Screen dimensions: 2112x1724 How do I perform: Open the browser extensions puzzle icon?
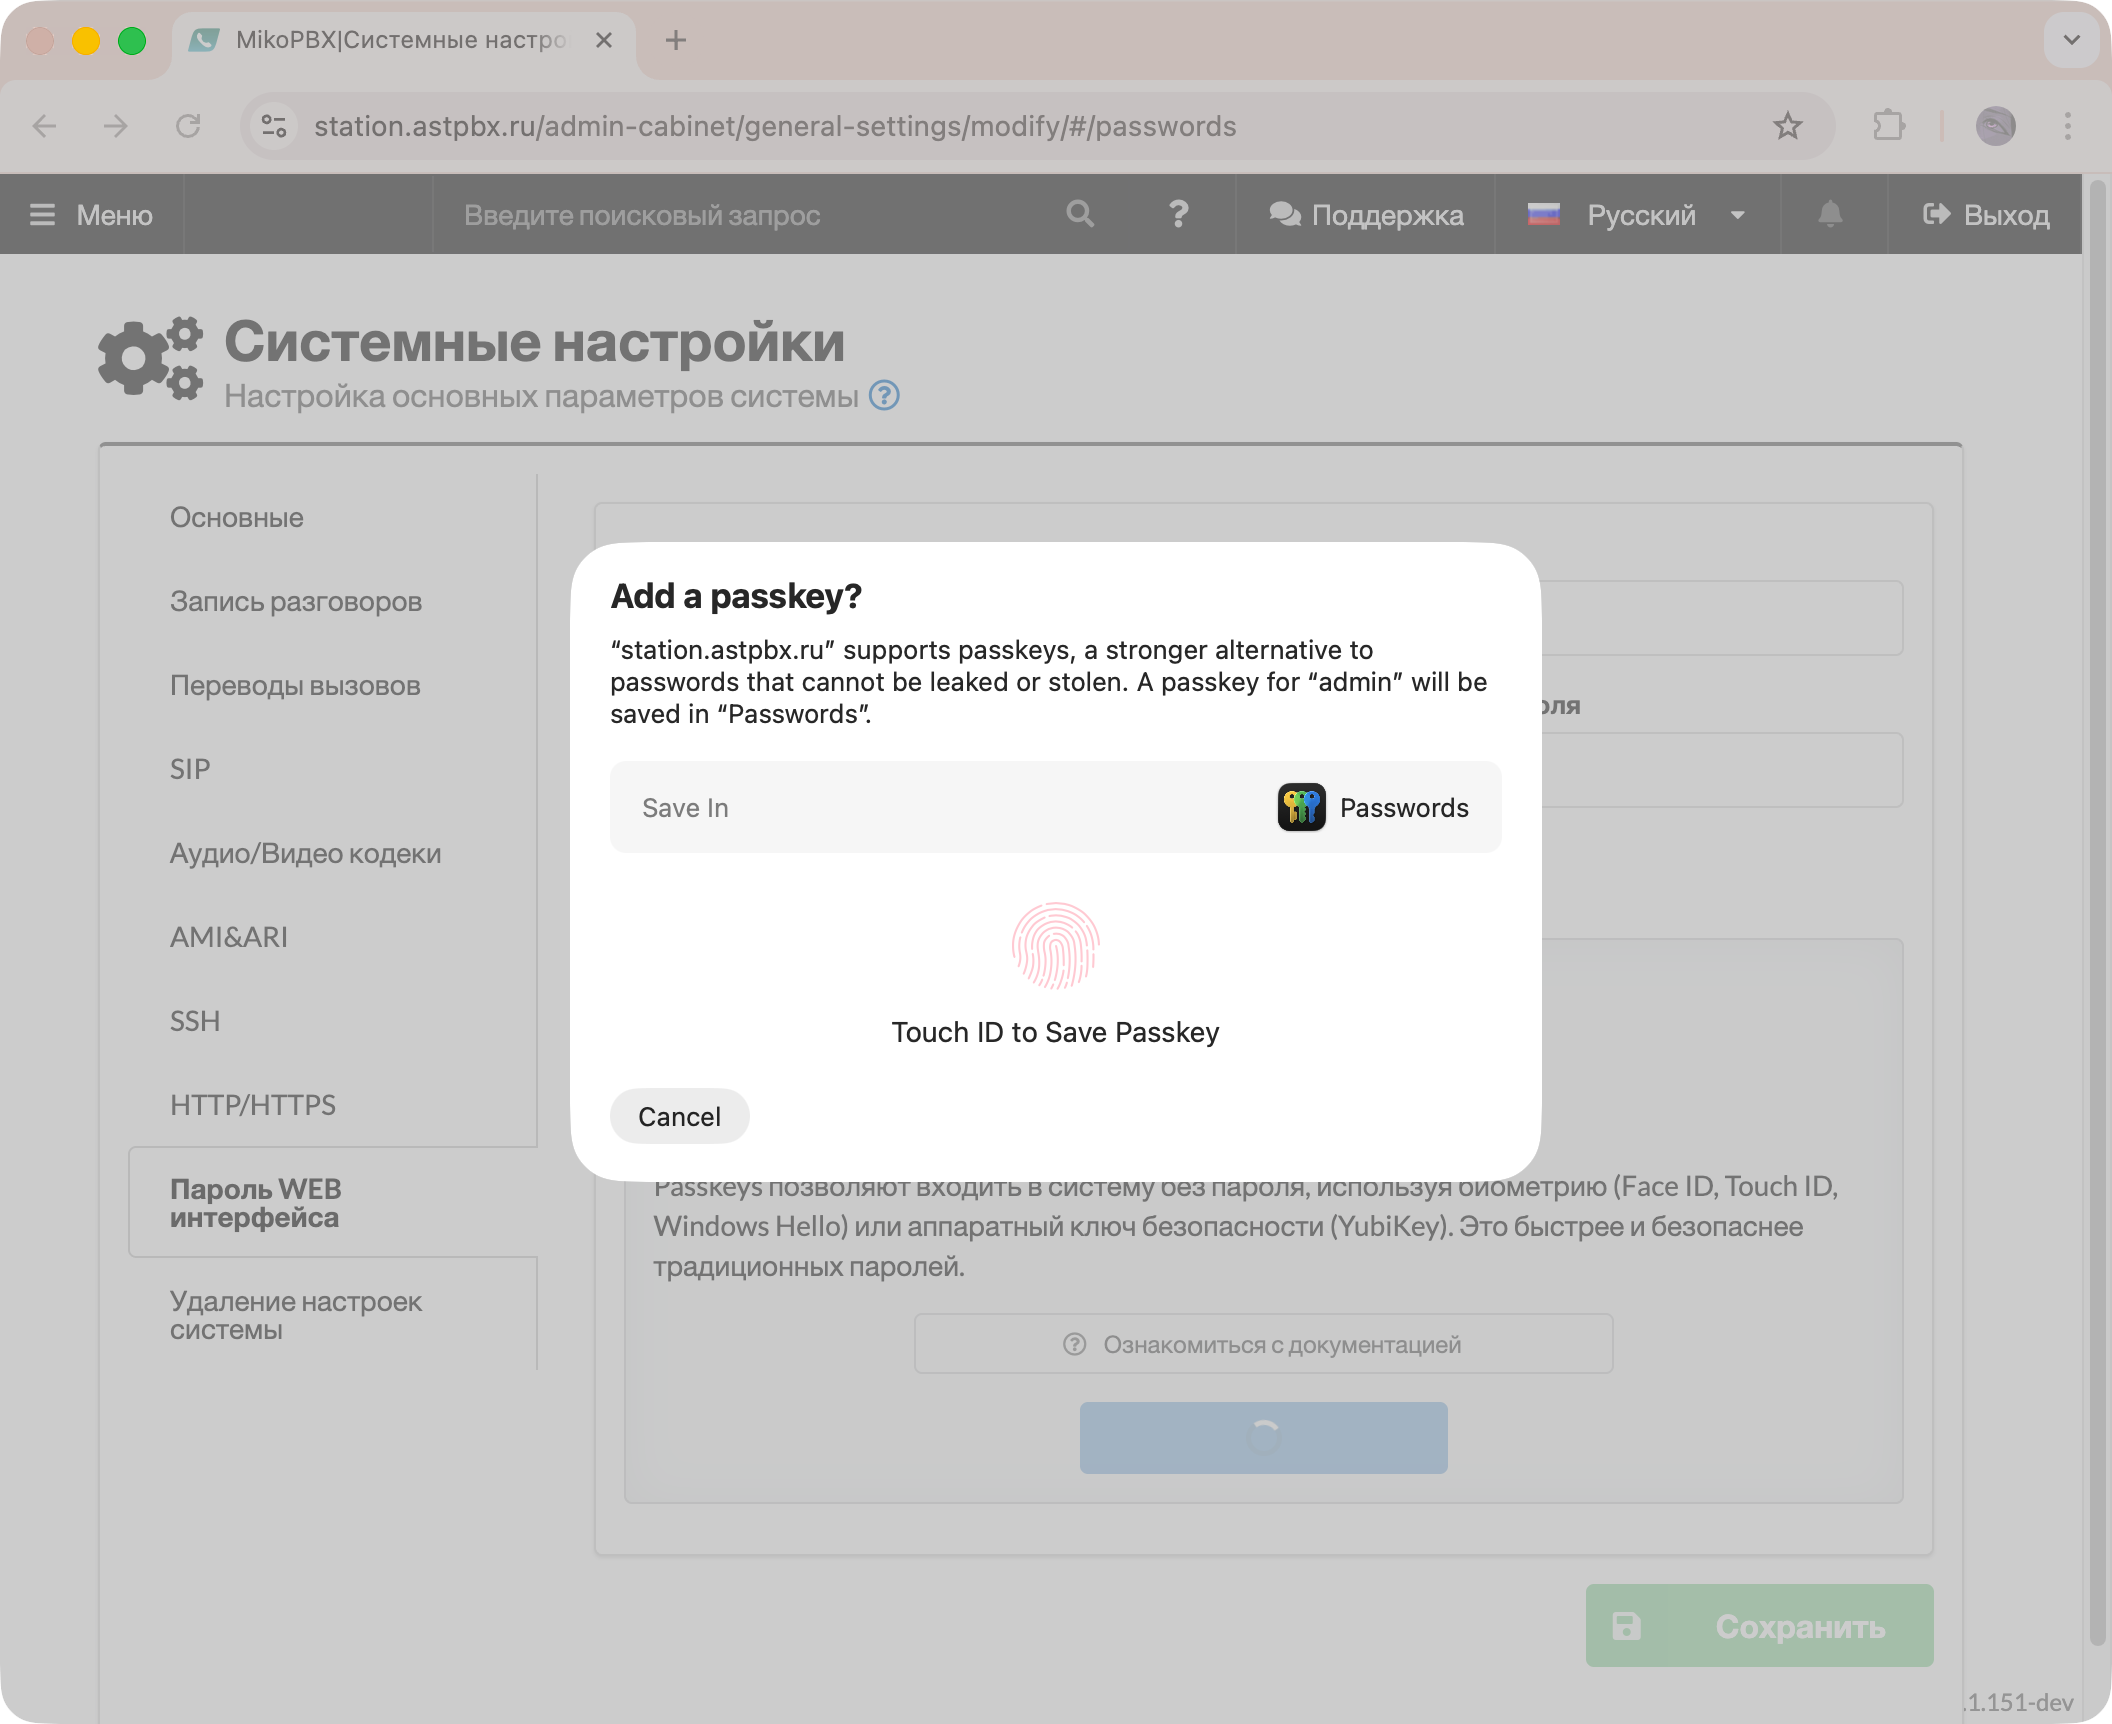click(1888, 126)
